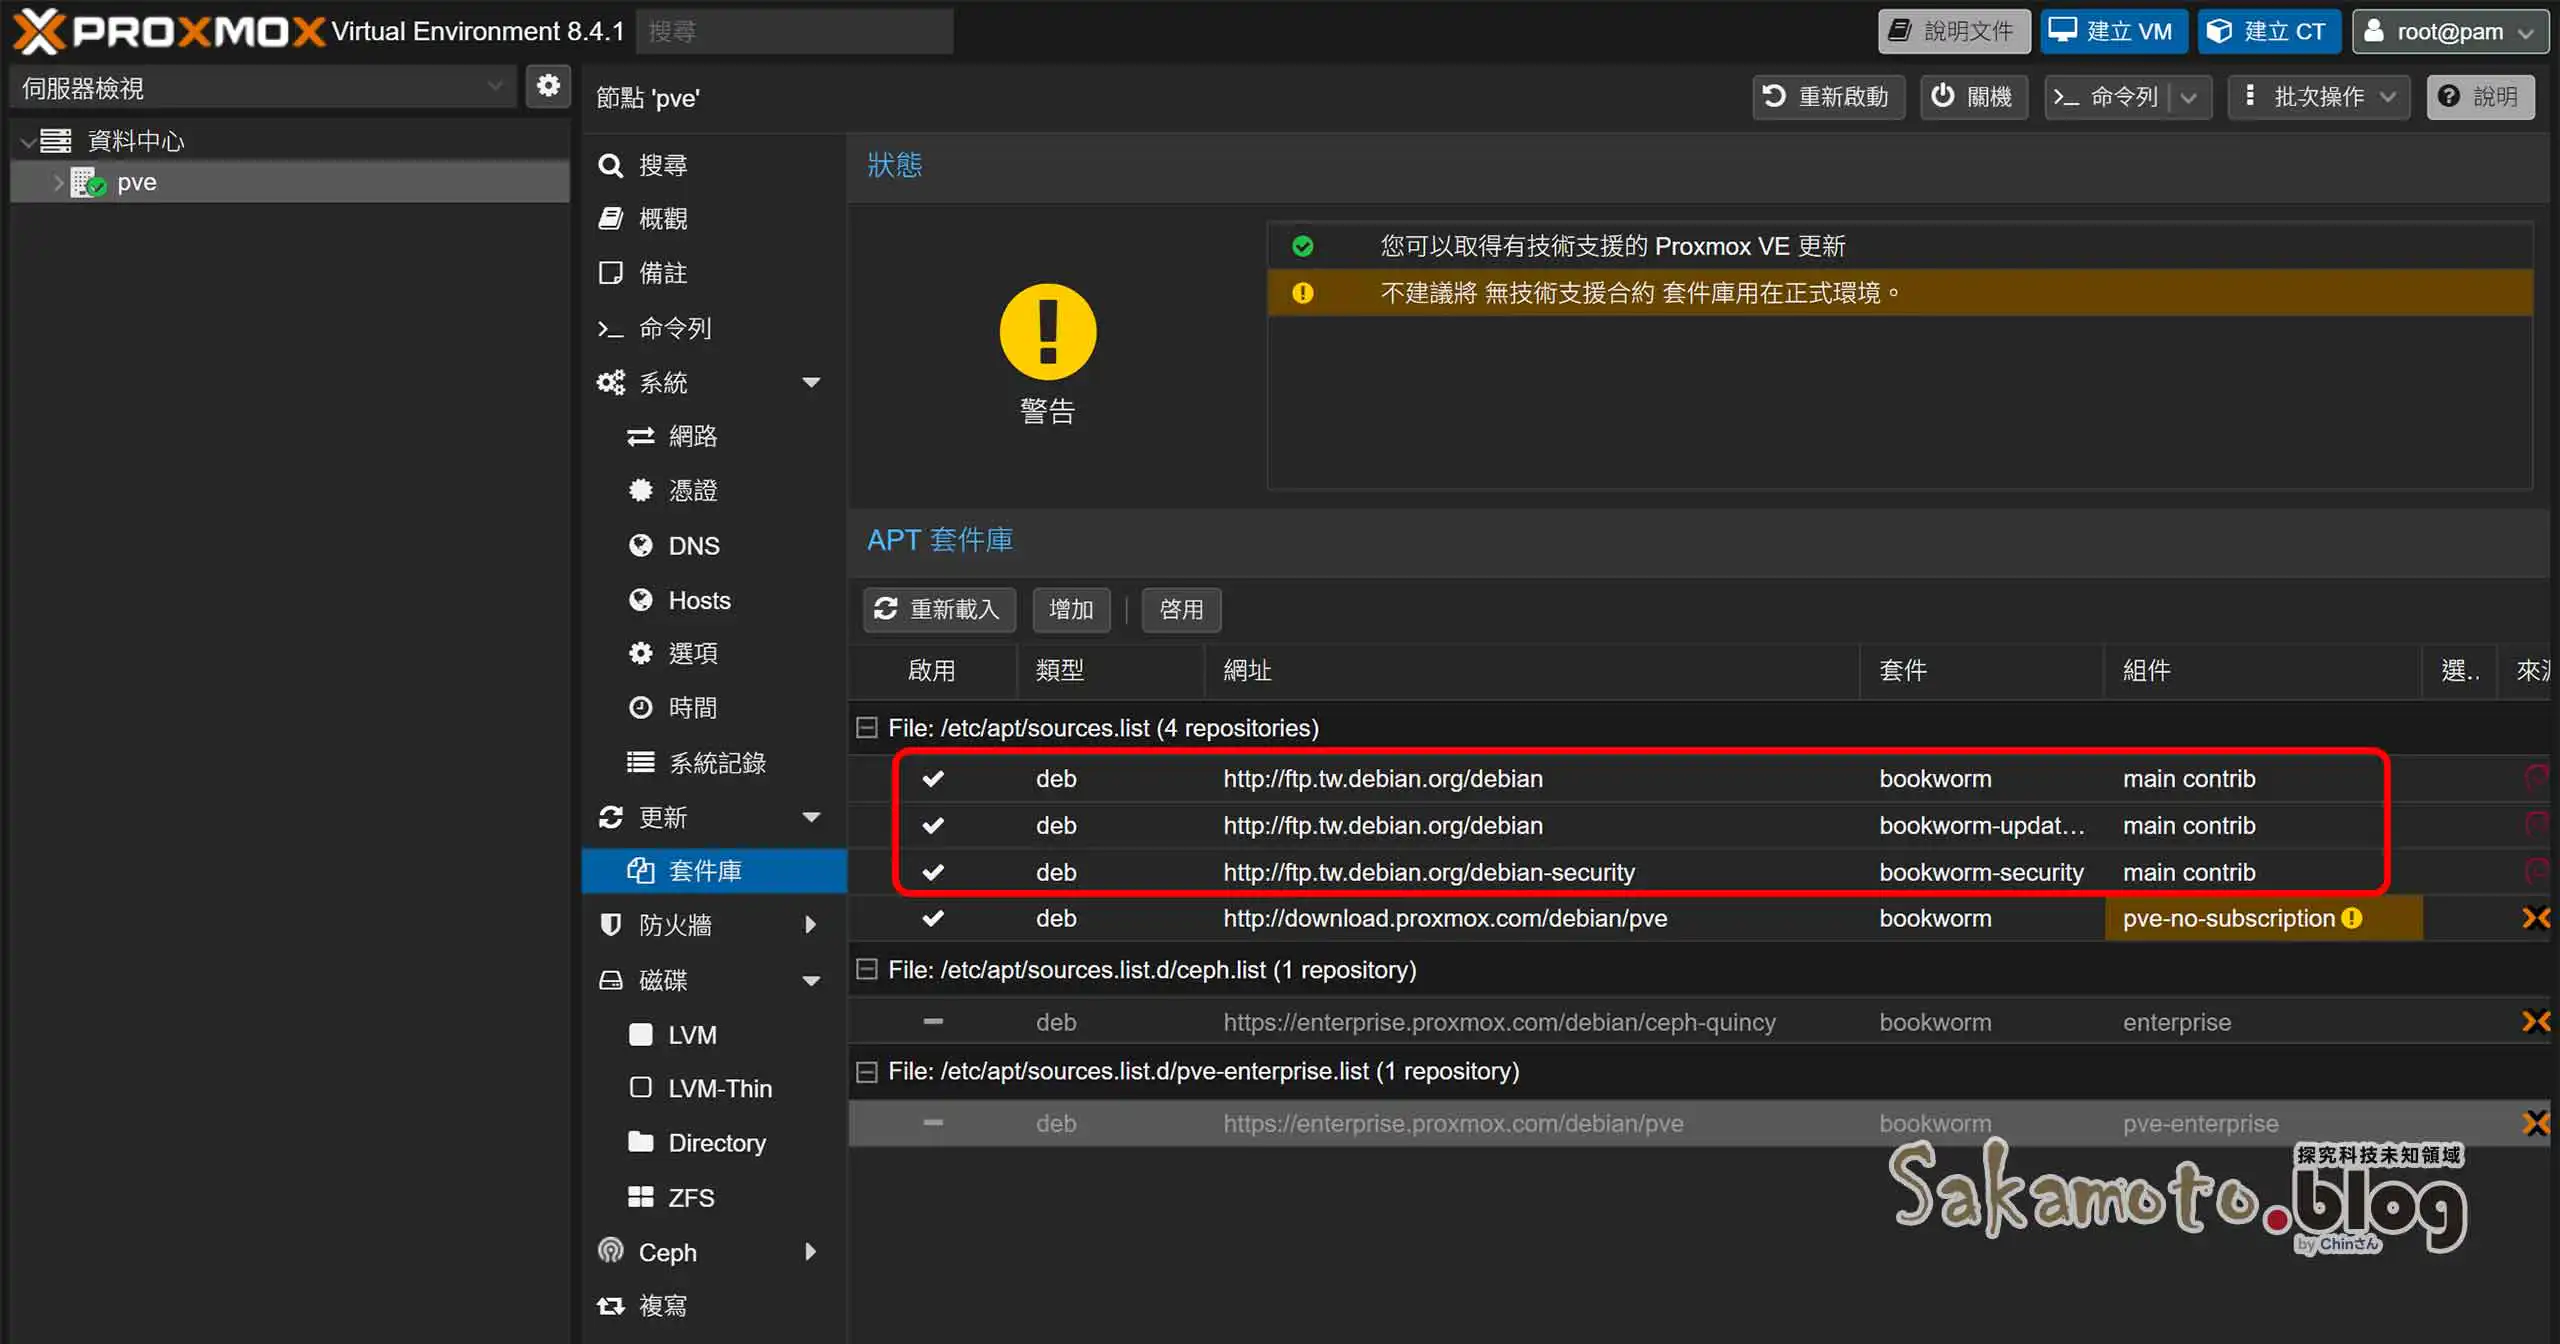Click the search input field
Image resolution: width=2560 pixels, height=1344 pixels.
tap(795, 31)
